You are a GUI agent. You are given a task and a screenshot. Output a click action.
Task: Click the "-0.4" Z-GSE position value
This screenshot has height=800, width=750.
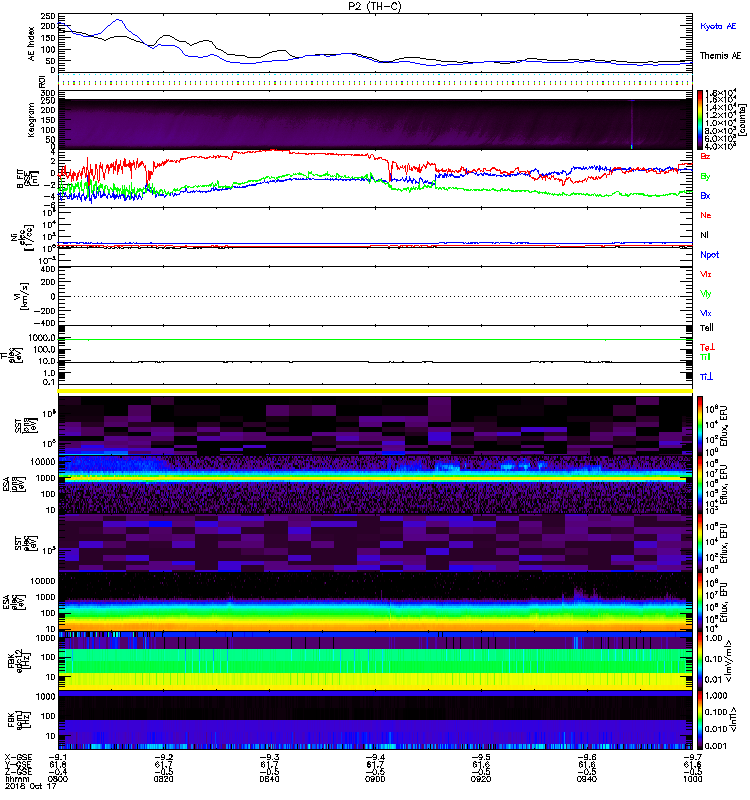click(x=58, y=772)
